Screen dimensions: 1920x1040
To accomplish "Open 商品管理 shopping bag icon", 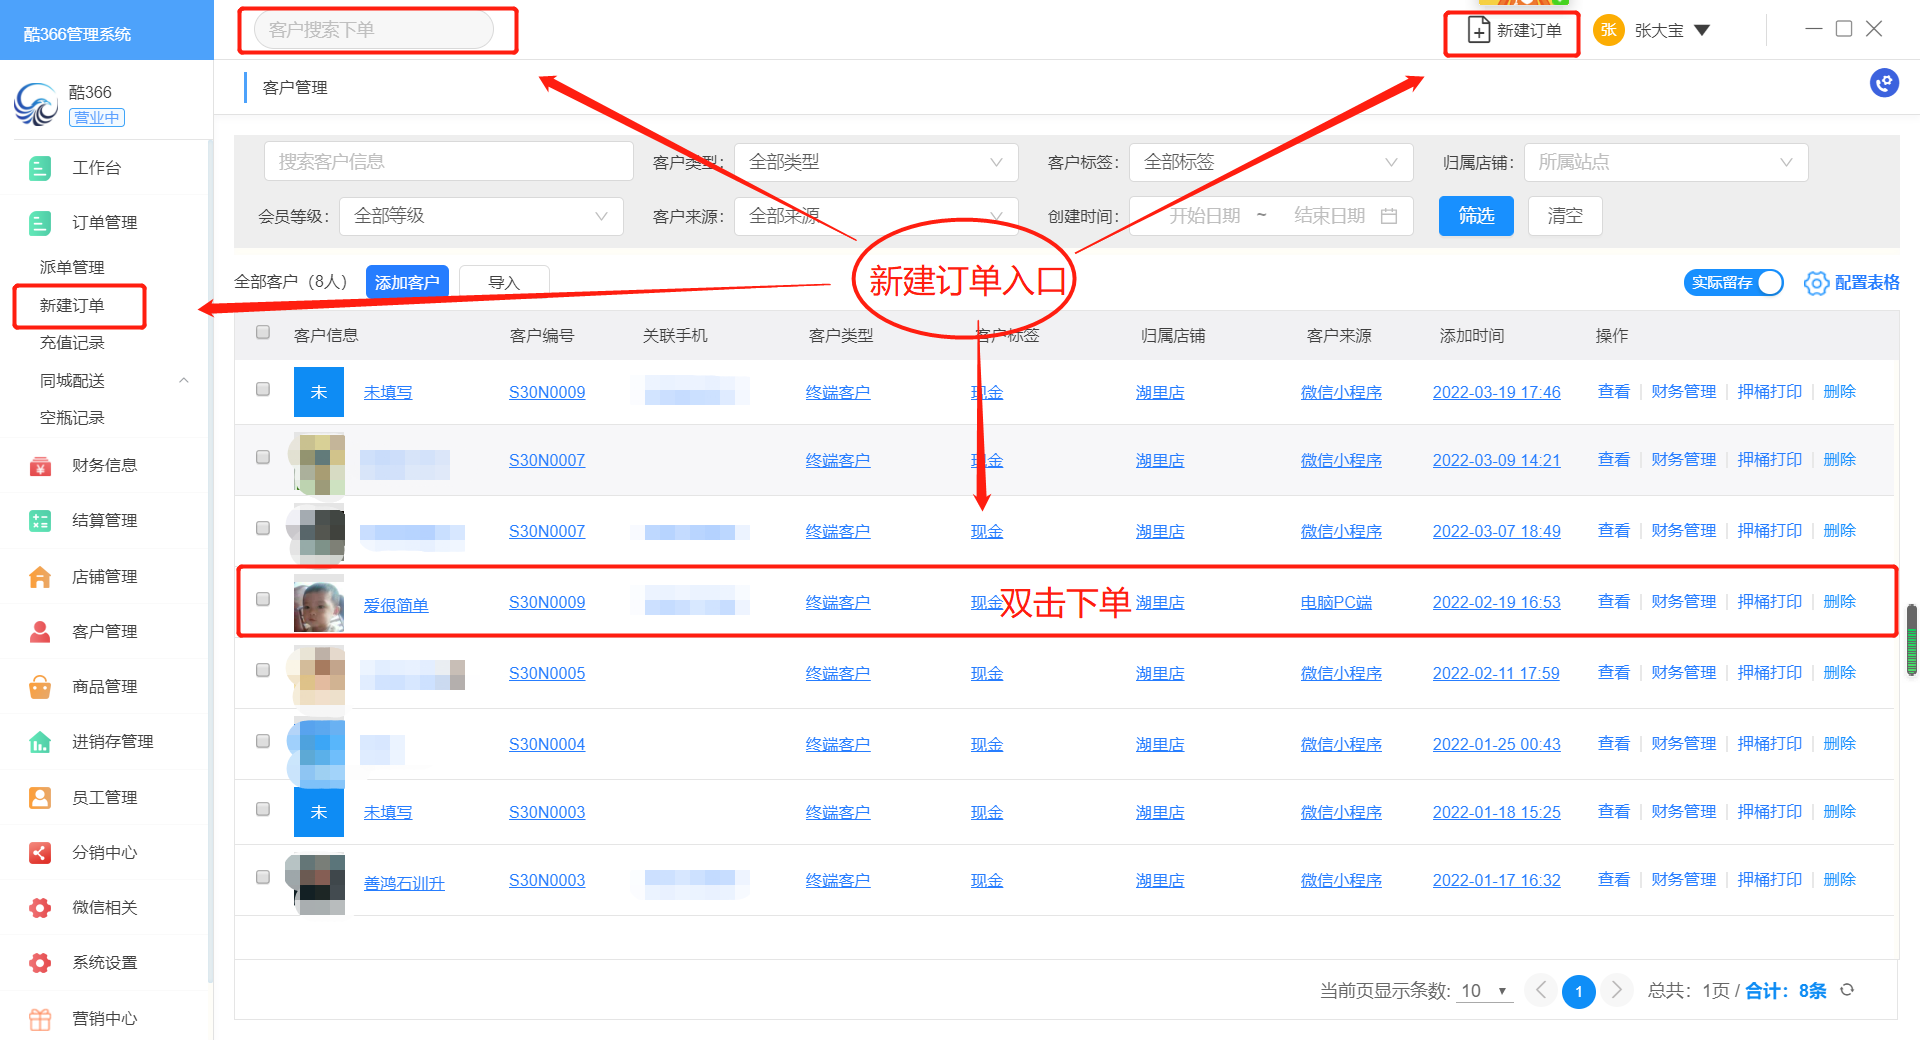I will point(40,687).
